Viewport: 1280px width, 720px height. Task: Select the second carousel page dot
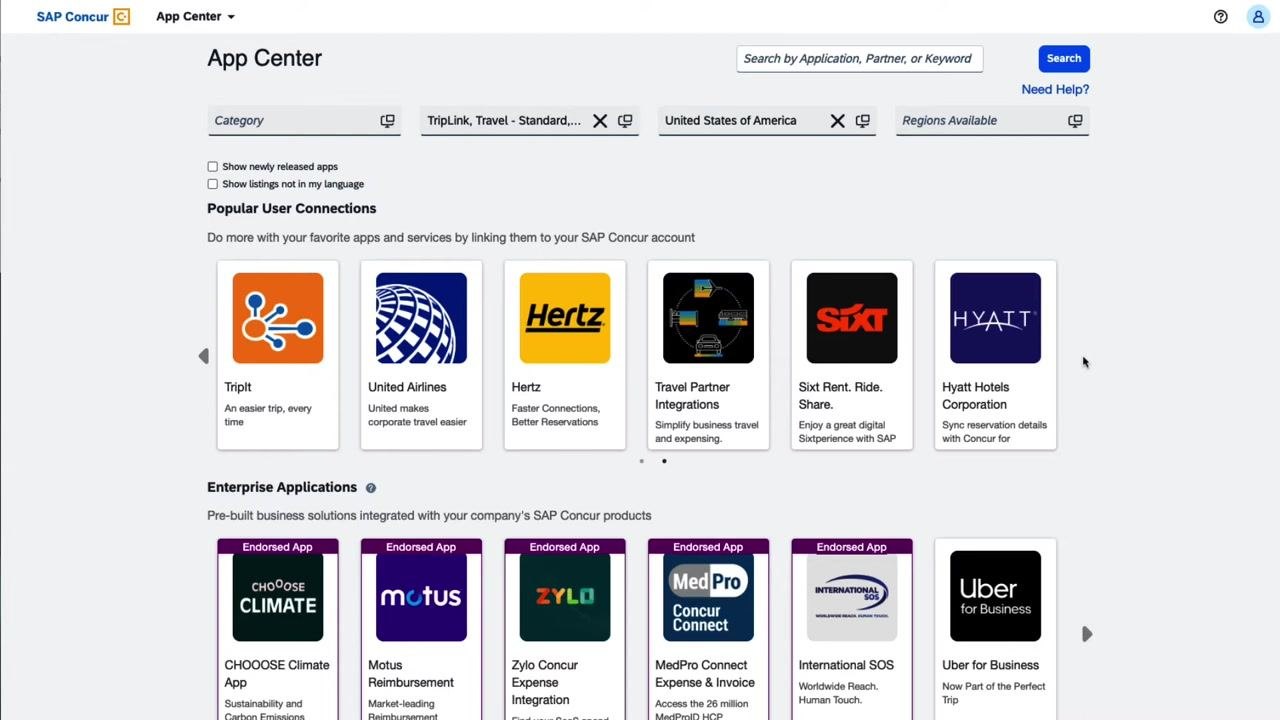click(x=664, y=461)
